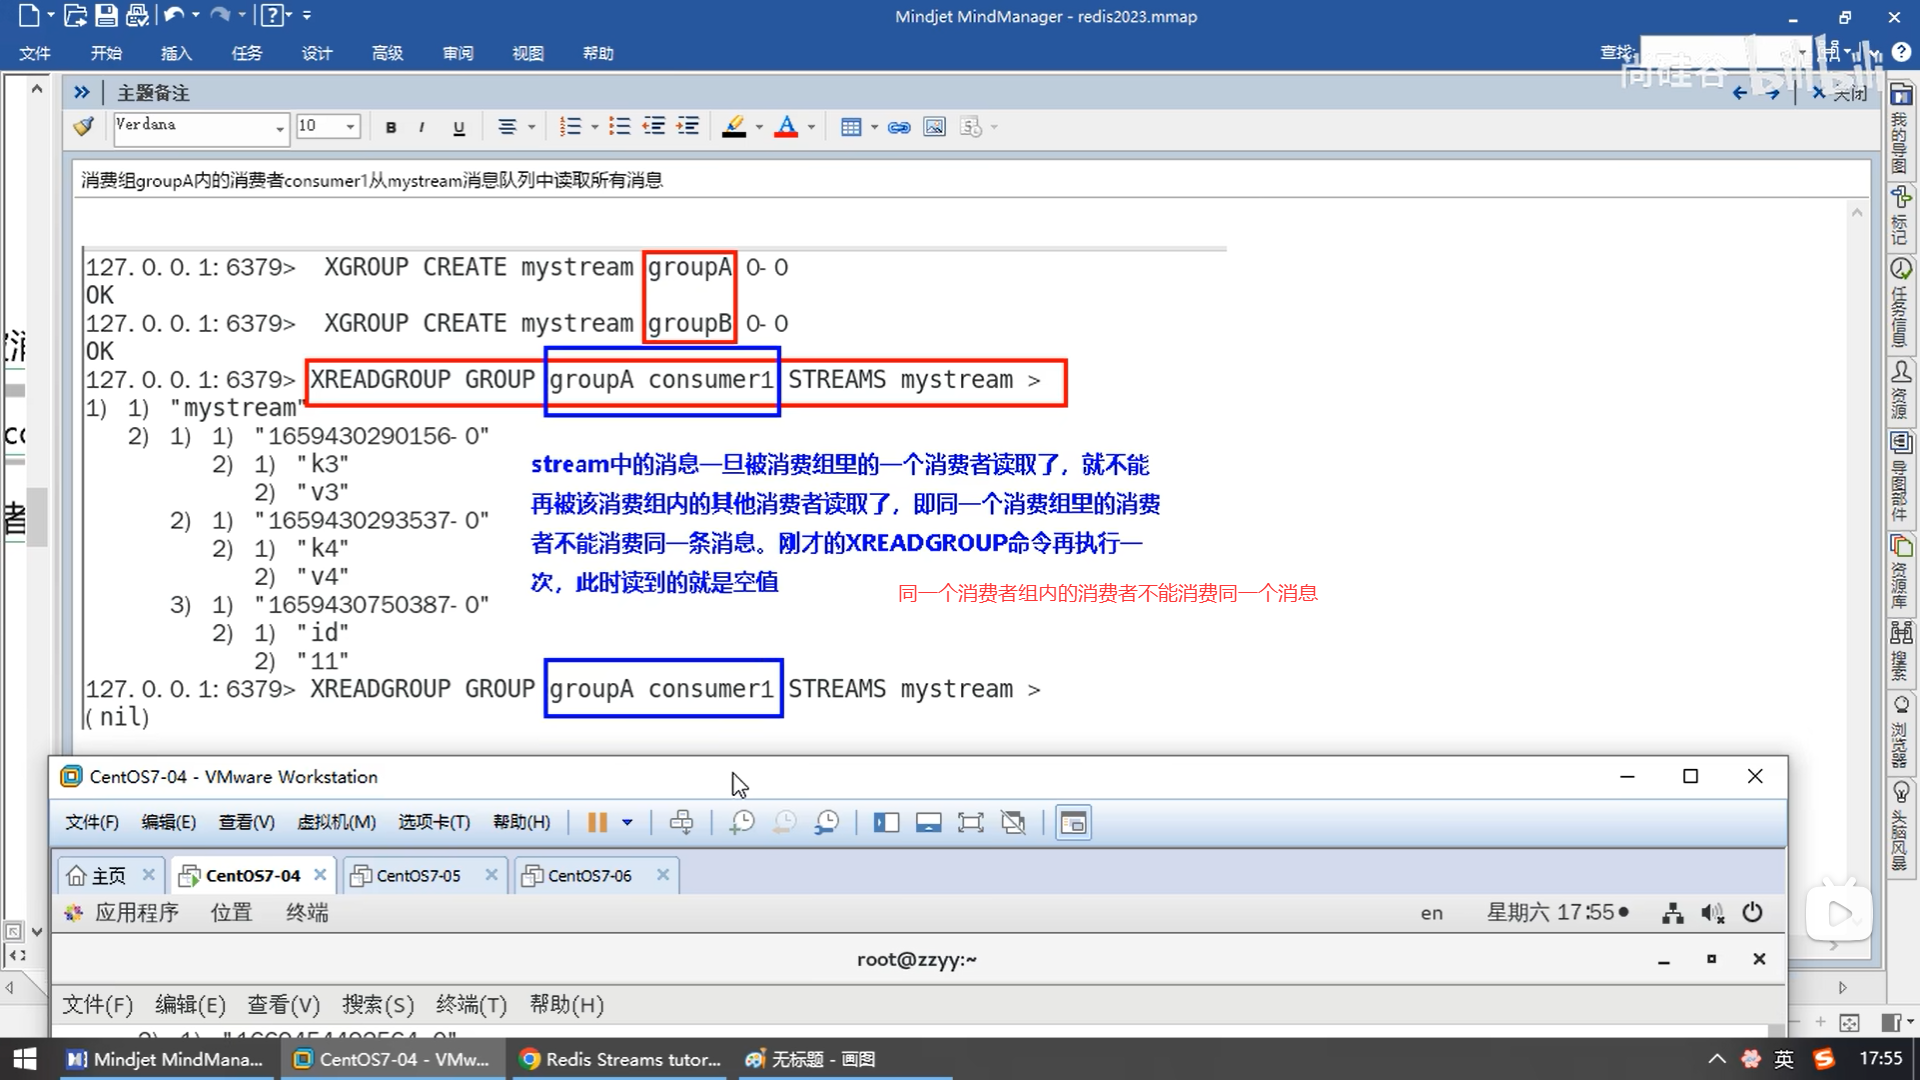Insert a table into the notes
Viewport: 1920px width, 1080px height.
point(851,127)
